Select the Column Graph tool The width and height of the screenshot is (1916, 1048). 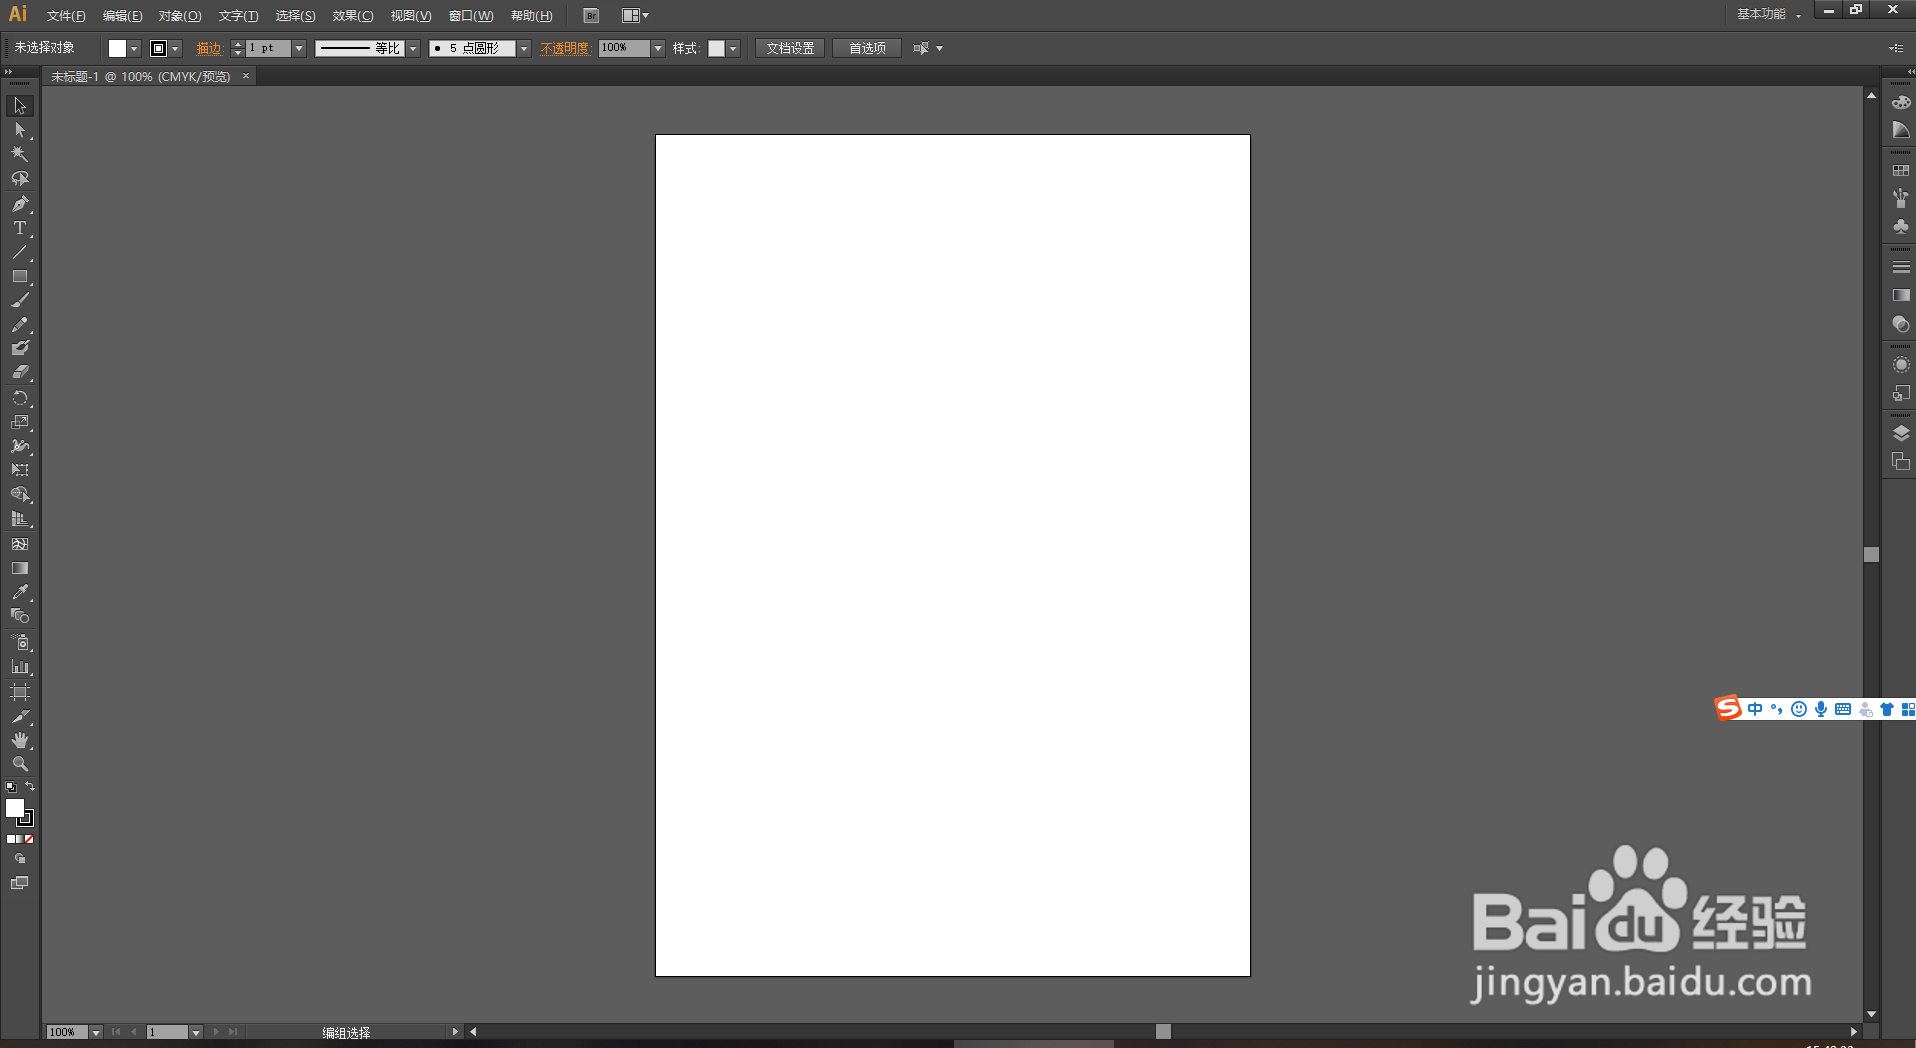pos(20,666)
